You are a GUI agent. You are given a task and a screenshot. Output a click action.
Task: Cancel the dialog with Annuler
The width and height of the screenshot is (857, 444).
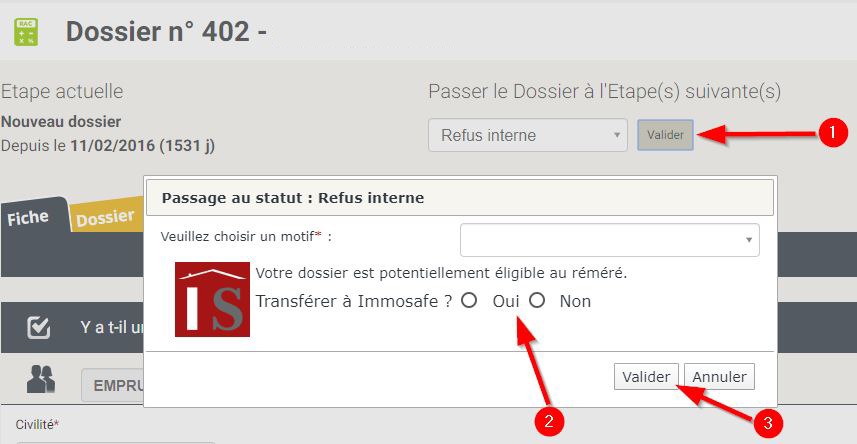(x=719, y=377)
